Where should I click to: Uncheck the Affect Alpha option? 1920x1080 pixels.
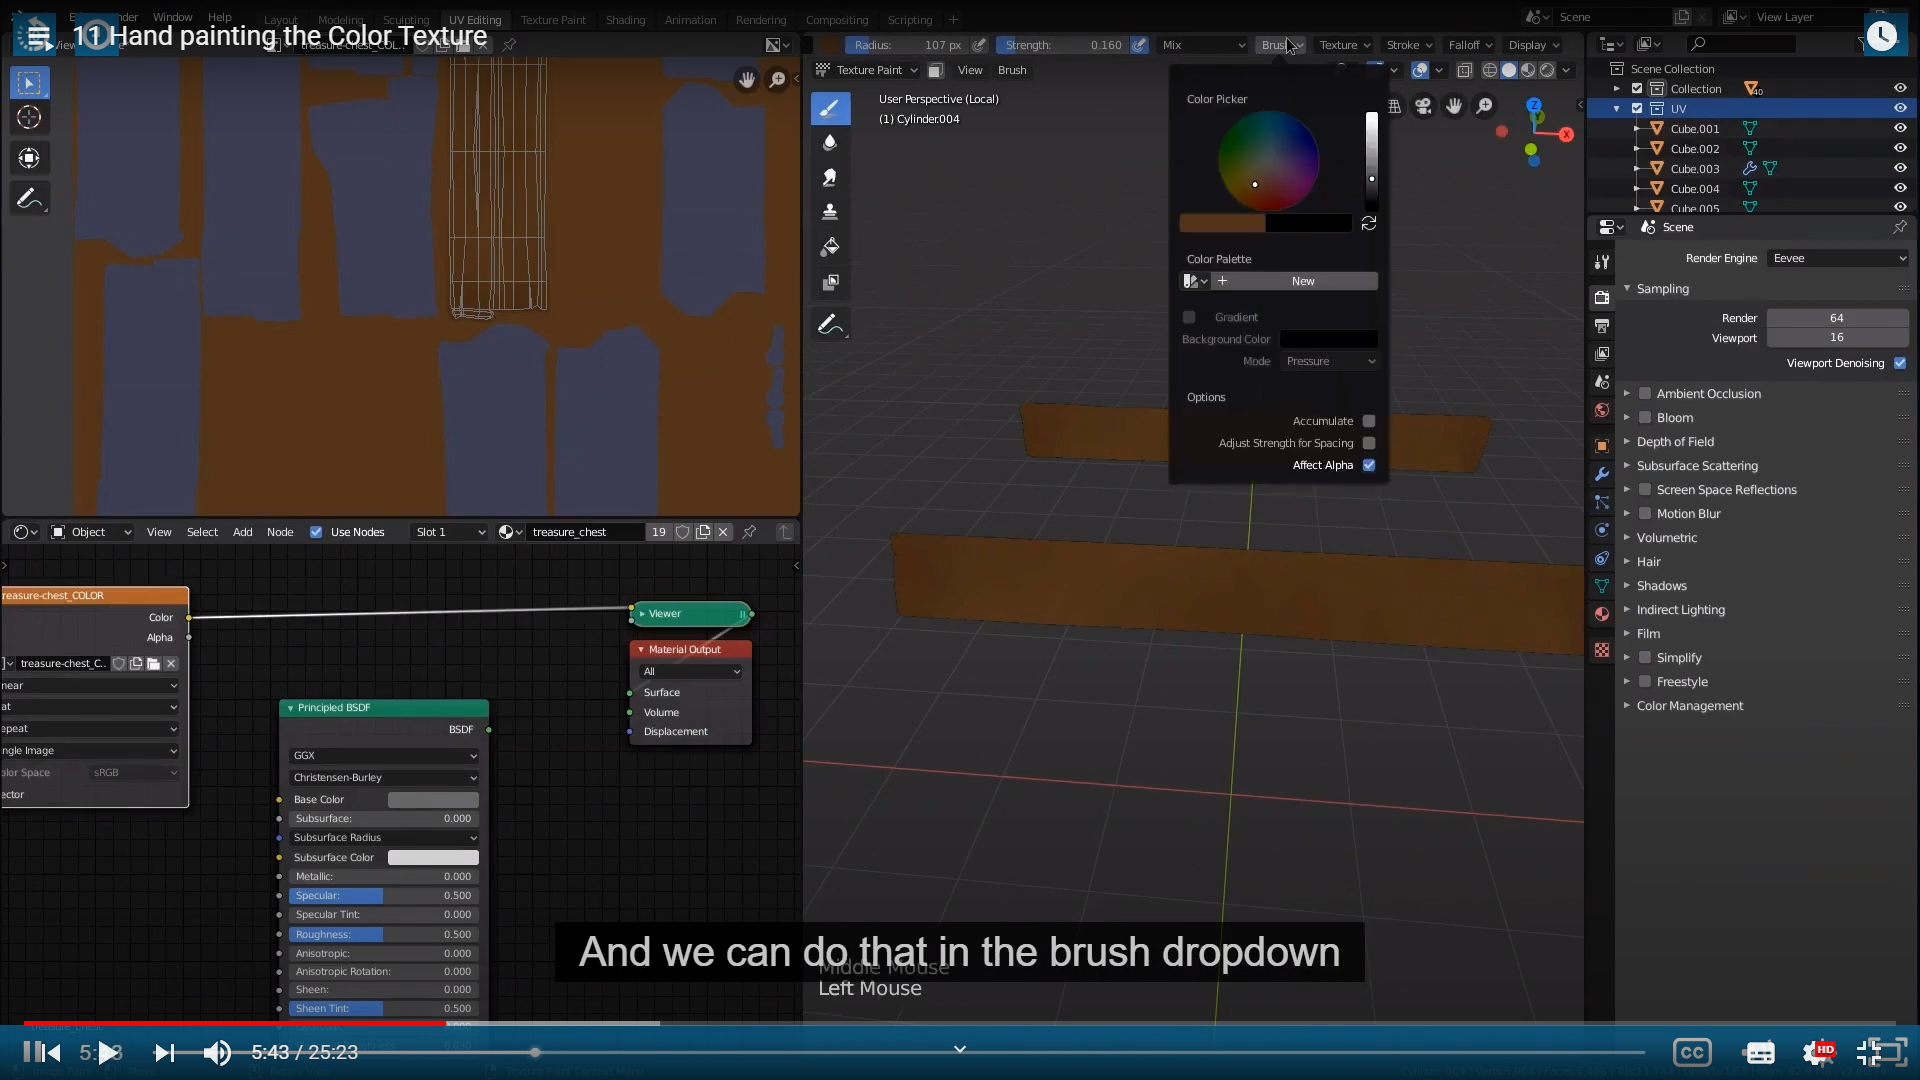[1369, 465]
